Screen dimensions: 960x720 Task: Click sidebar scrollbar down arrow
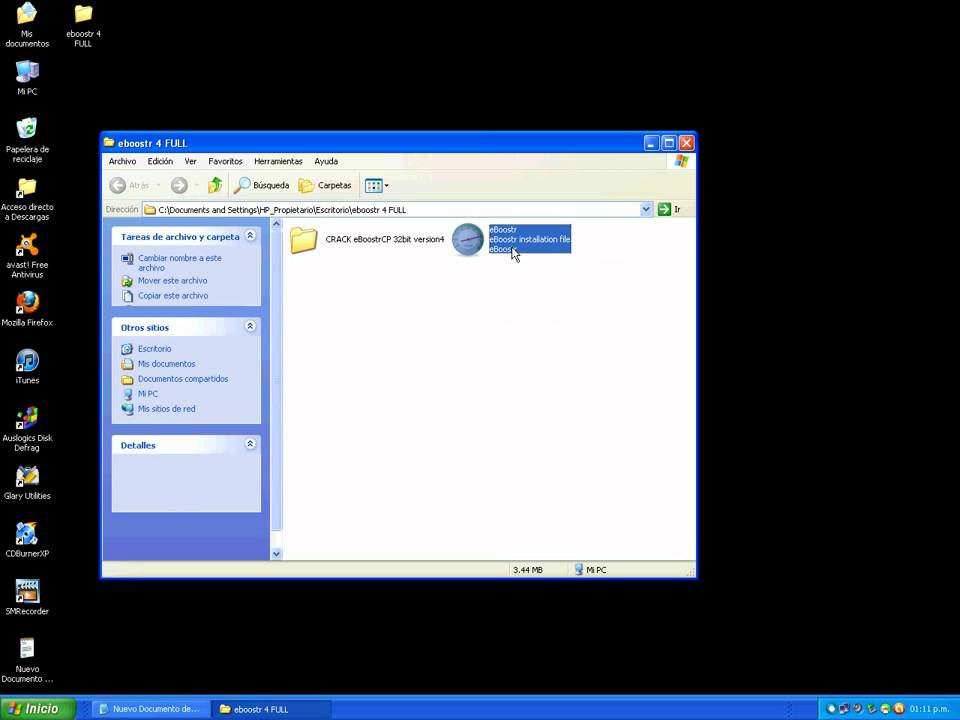(276, 554)
